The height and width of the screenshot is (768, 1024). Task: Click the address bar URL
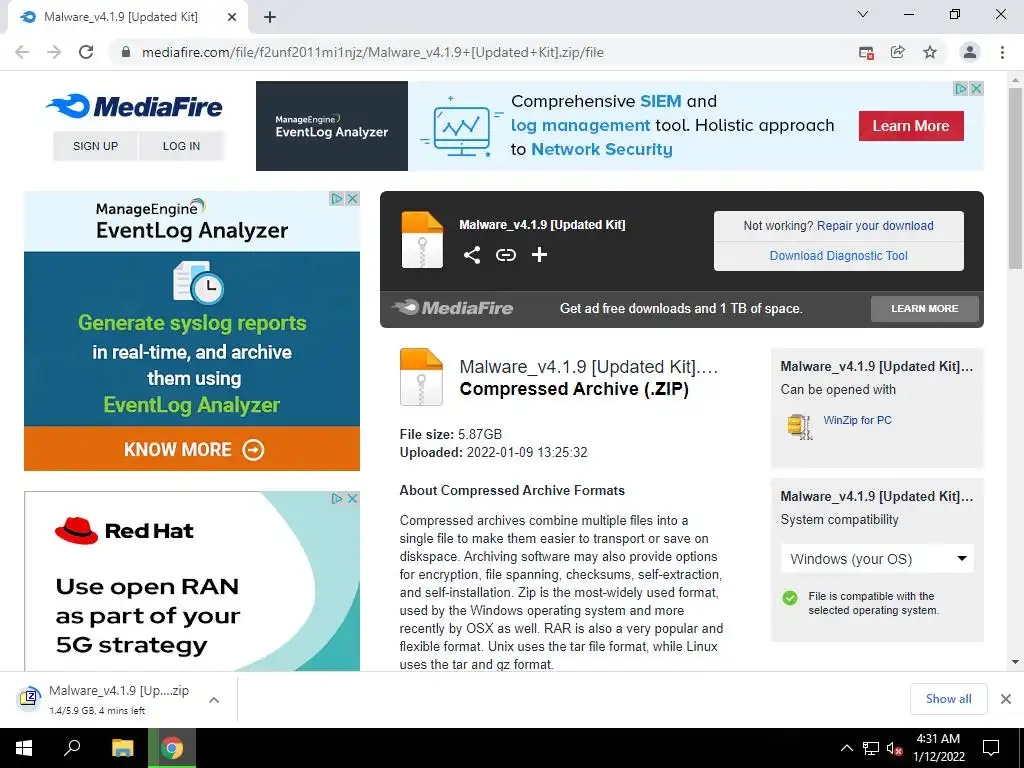pyautogui.click(x=372, y=52)
